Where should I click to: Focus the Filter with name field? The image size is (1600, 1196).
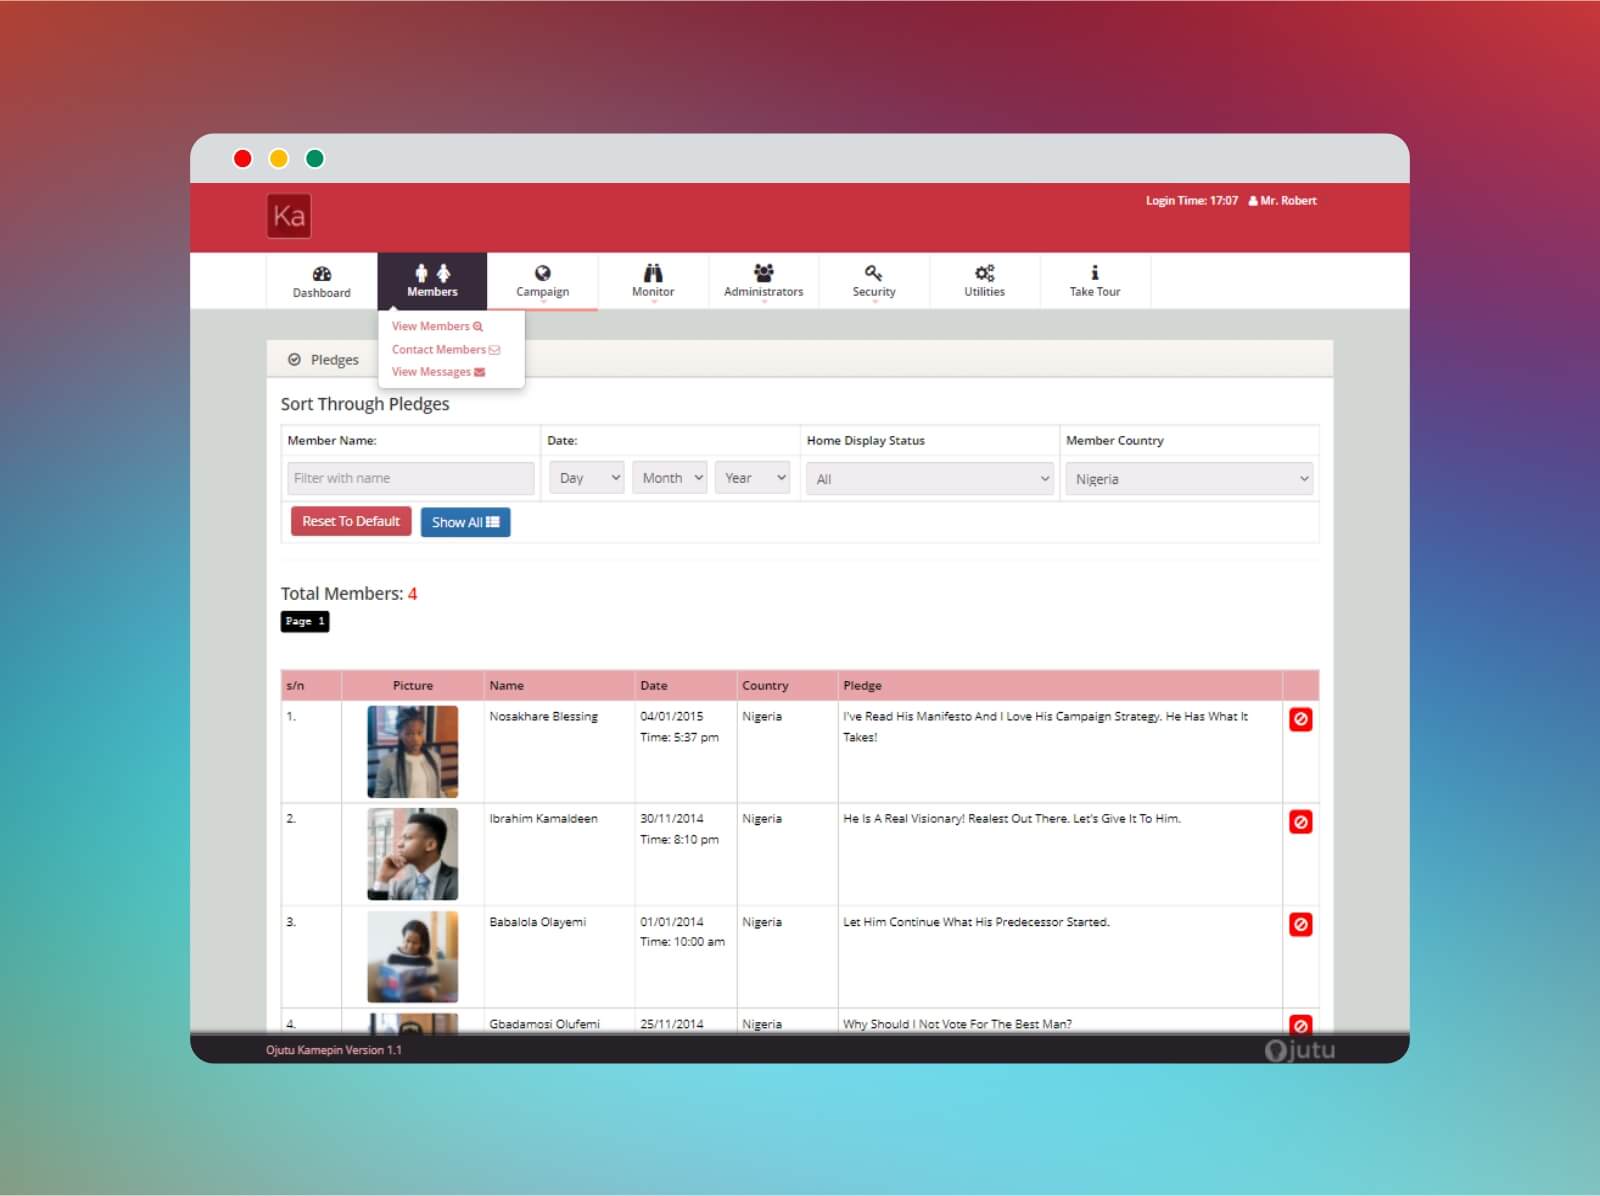411,478
